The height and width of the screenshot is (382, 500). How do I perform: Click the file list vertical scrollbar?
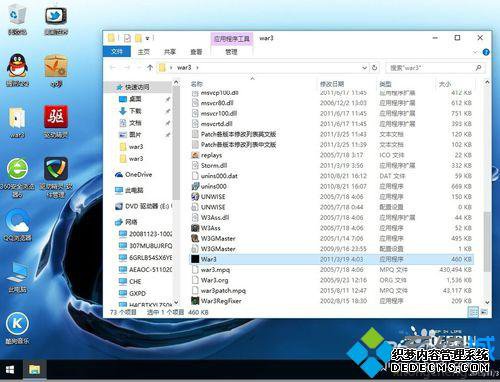click(487, 241)
